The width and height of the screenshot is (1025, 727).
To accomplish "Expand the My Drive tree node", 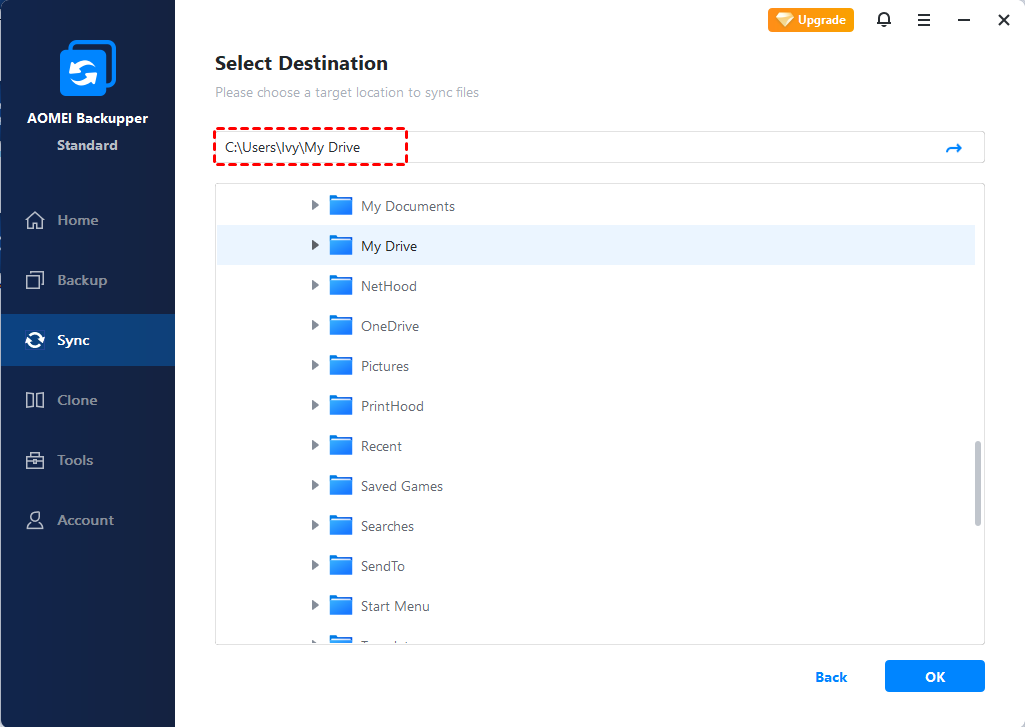I will point(315,246).
